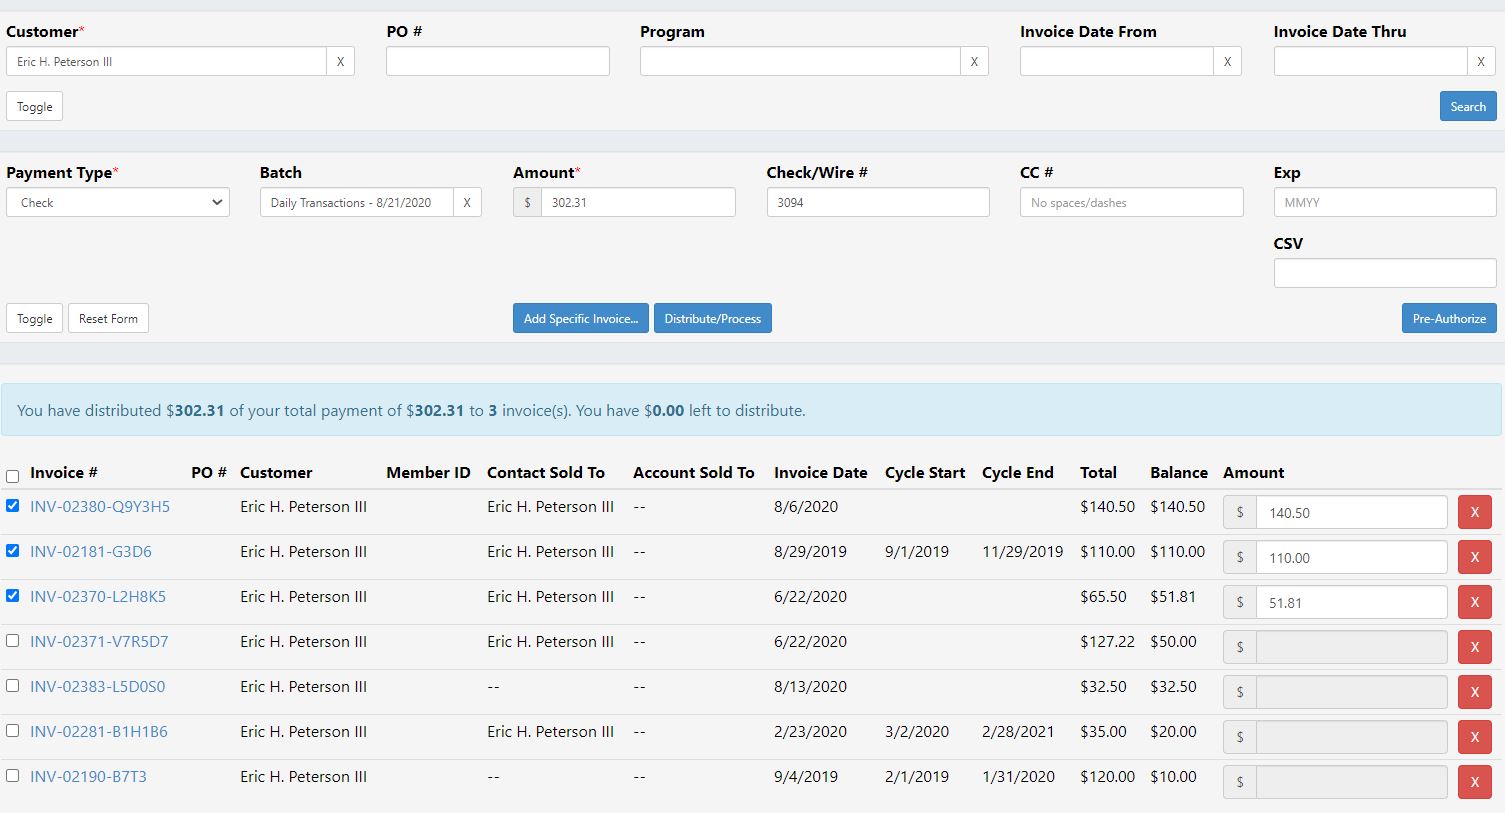Click the Search button
This screenshot has height=813, width=1505.
click(x=1468, y=106)
